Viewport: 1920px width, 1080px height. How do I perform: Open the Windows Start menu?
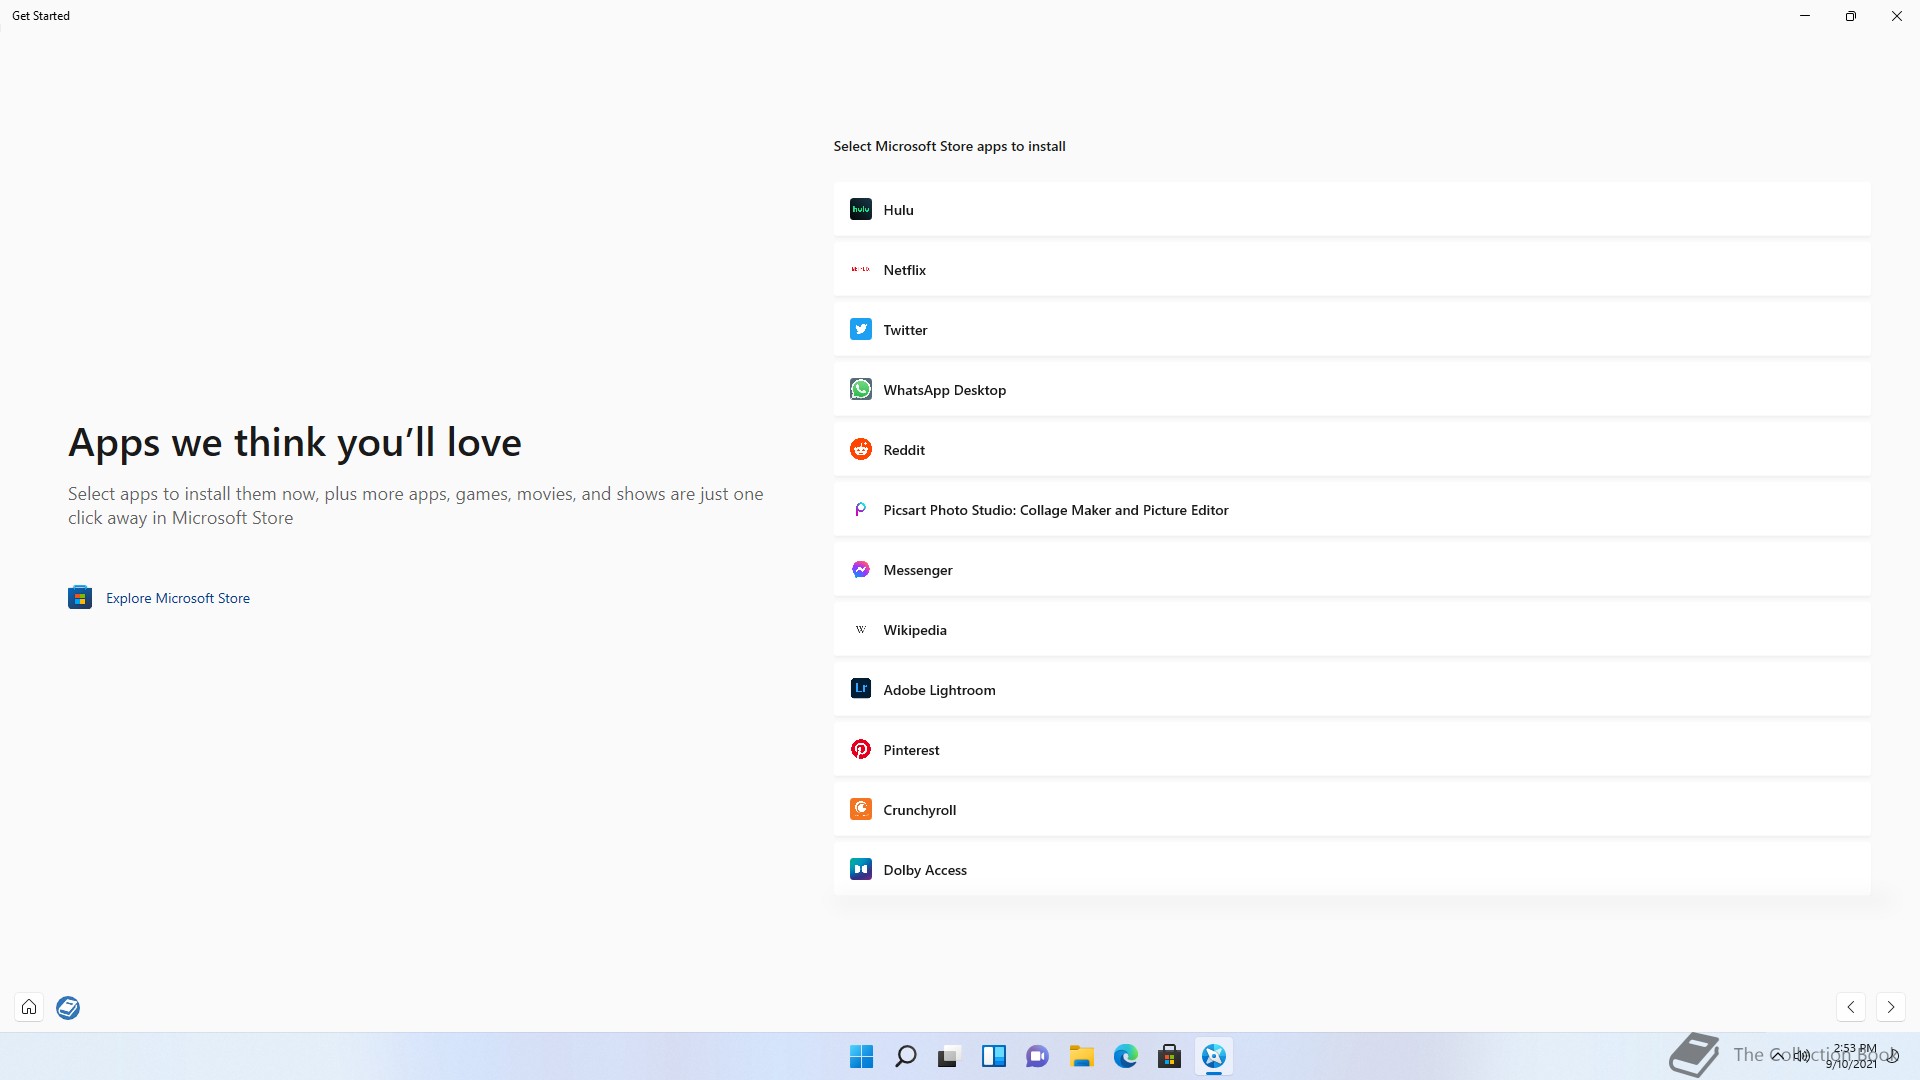(861, 1056)
